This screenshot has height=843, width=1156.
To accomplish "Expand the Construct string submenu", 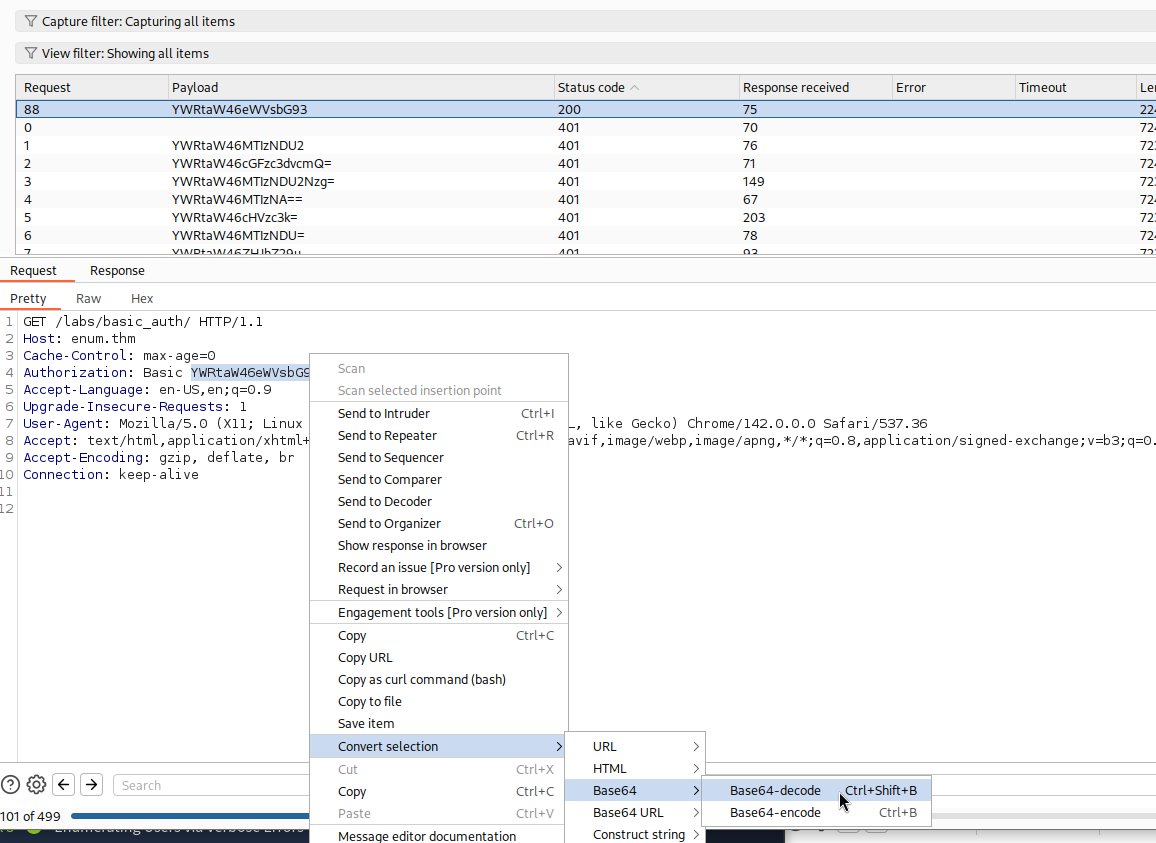I will [x=635, y=834].
